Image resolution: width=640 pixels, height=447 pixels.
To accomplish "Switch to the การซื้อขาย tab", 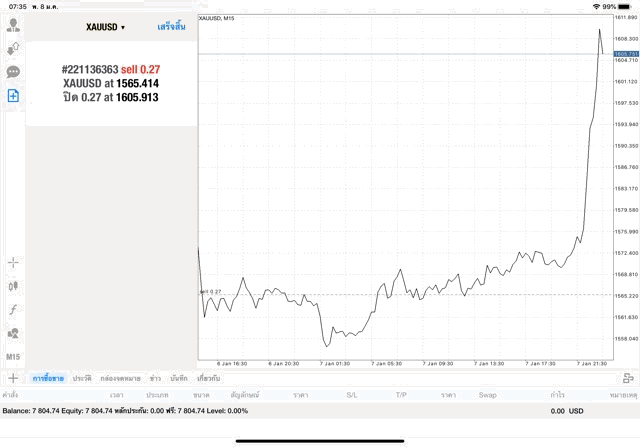I will (x=48, y=378).
